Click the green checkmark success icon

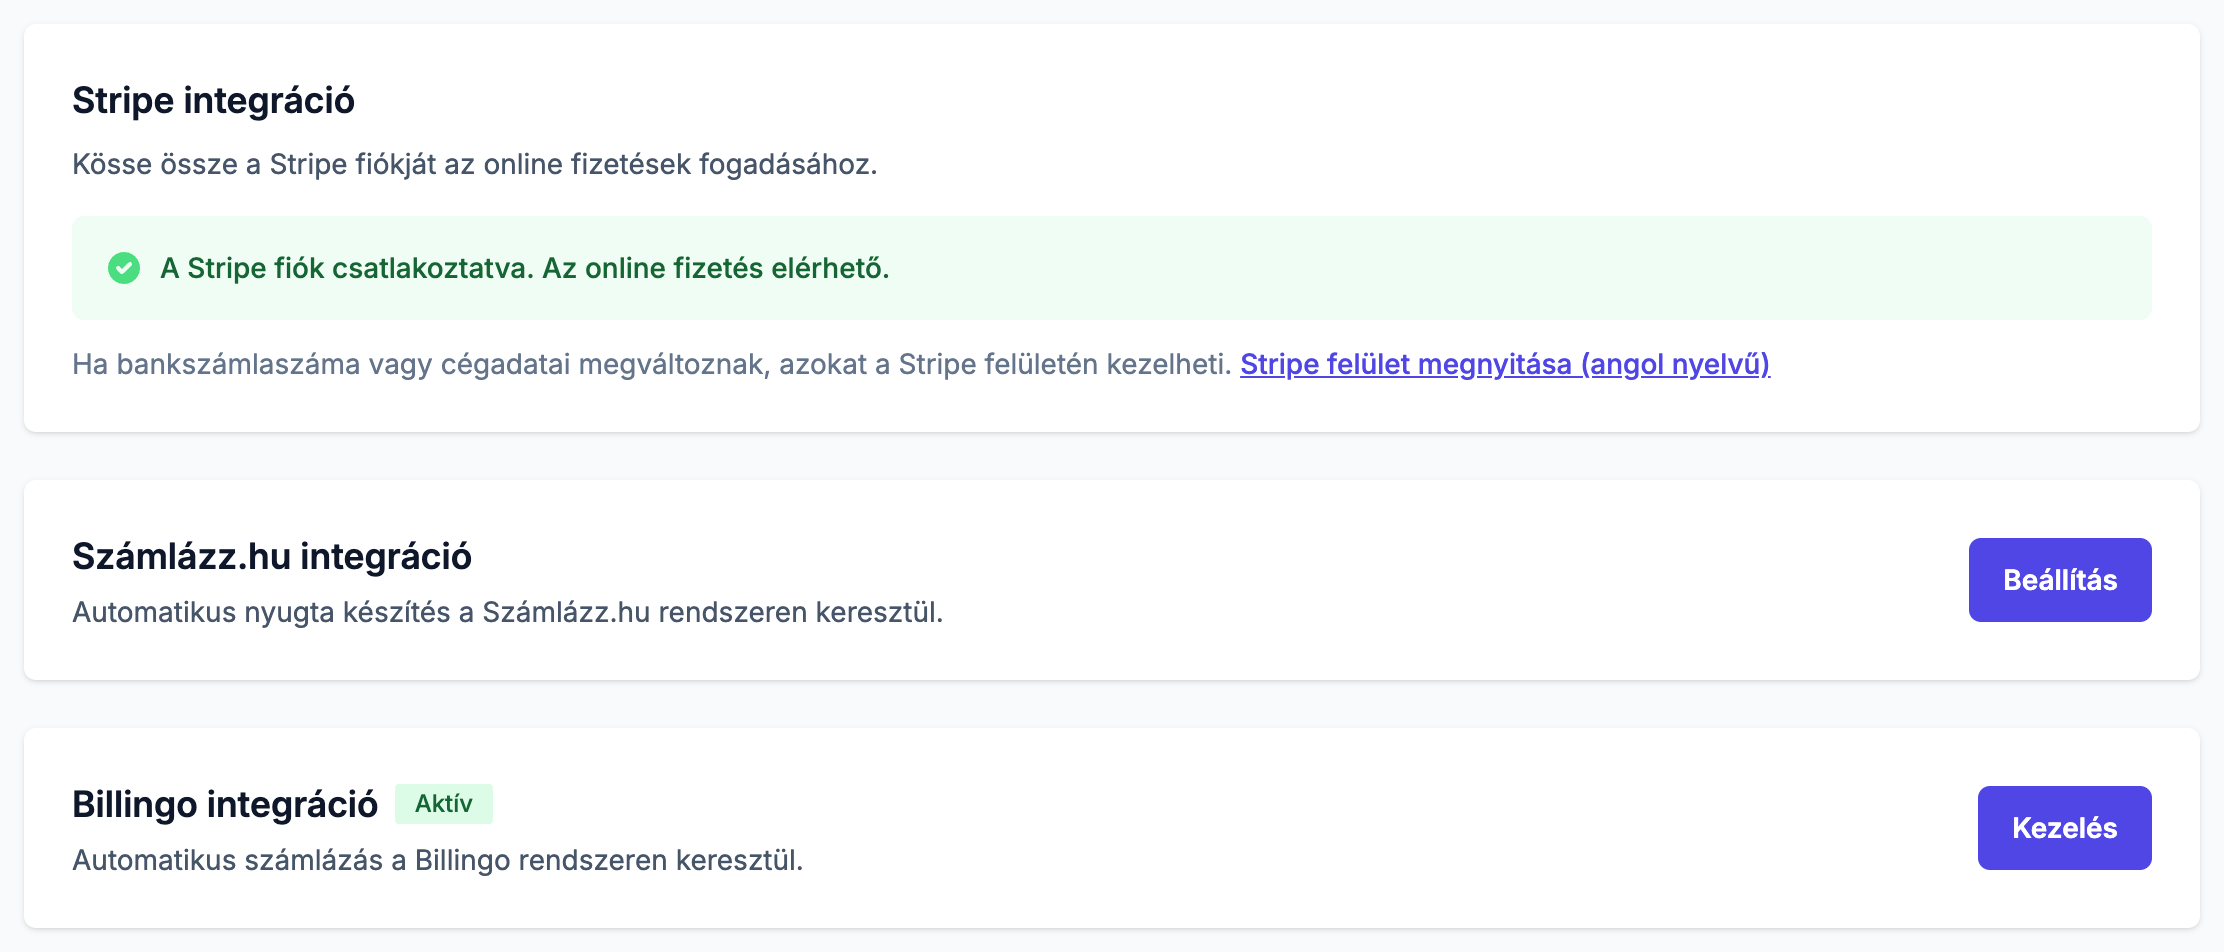pyautogui.click(x=124, y=268)
